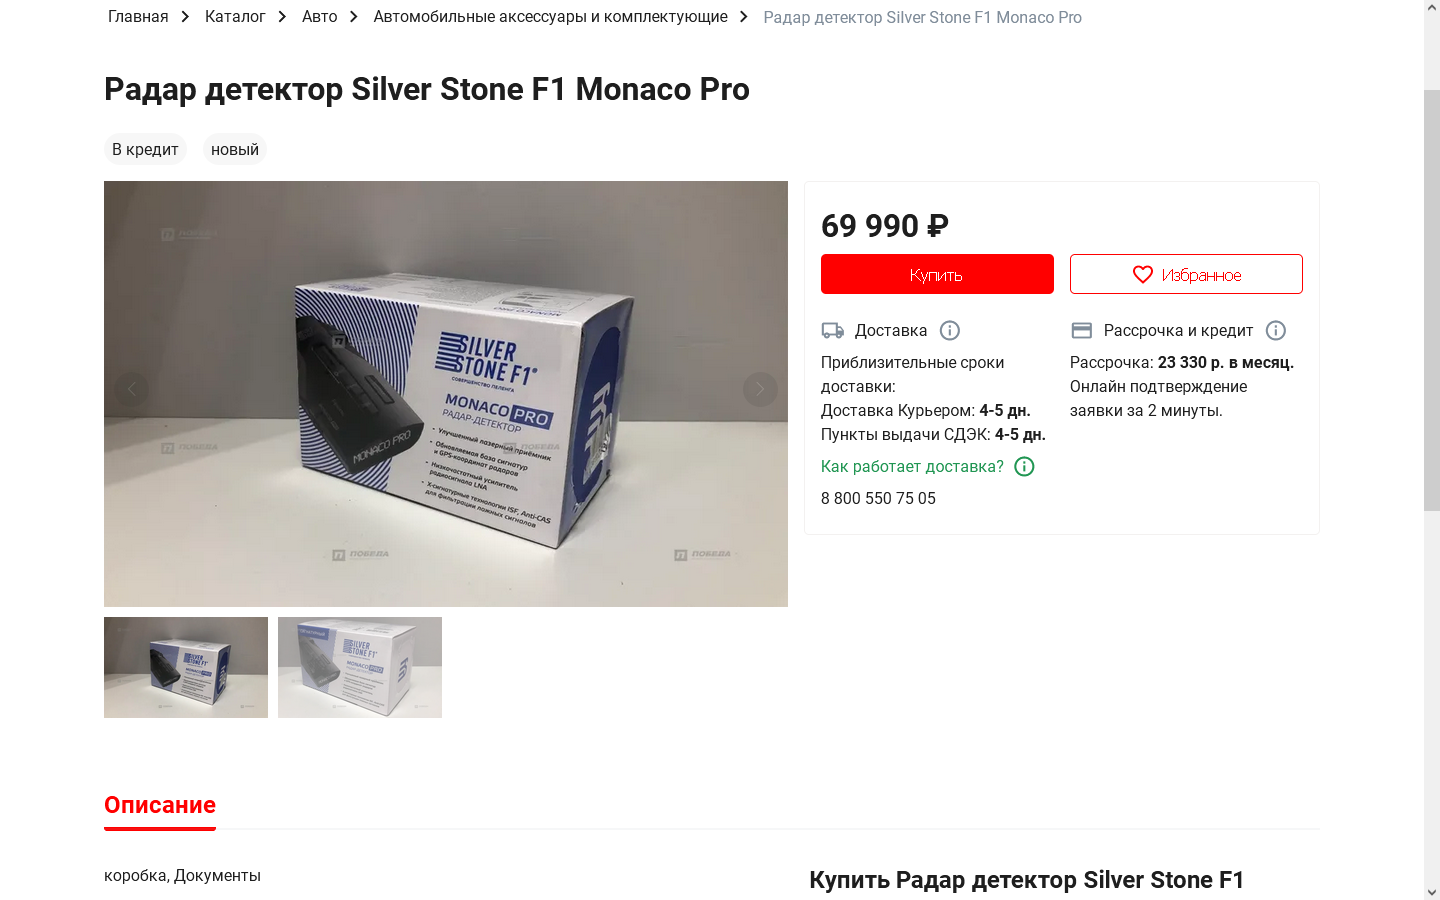Select the second product thumbnail
The image size is (1440, 900).
point(360,667)
